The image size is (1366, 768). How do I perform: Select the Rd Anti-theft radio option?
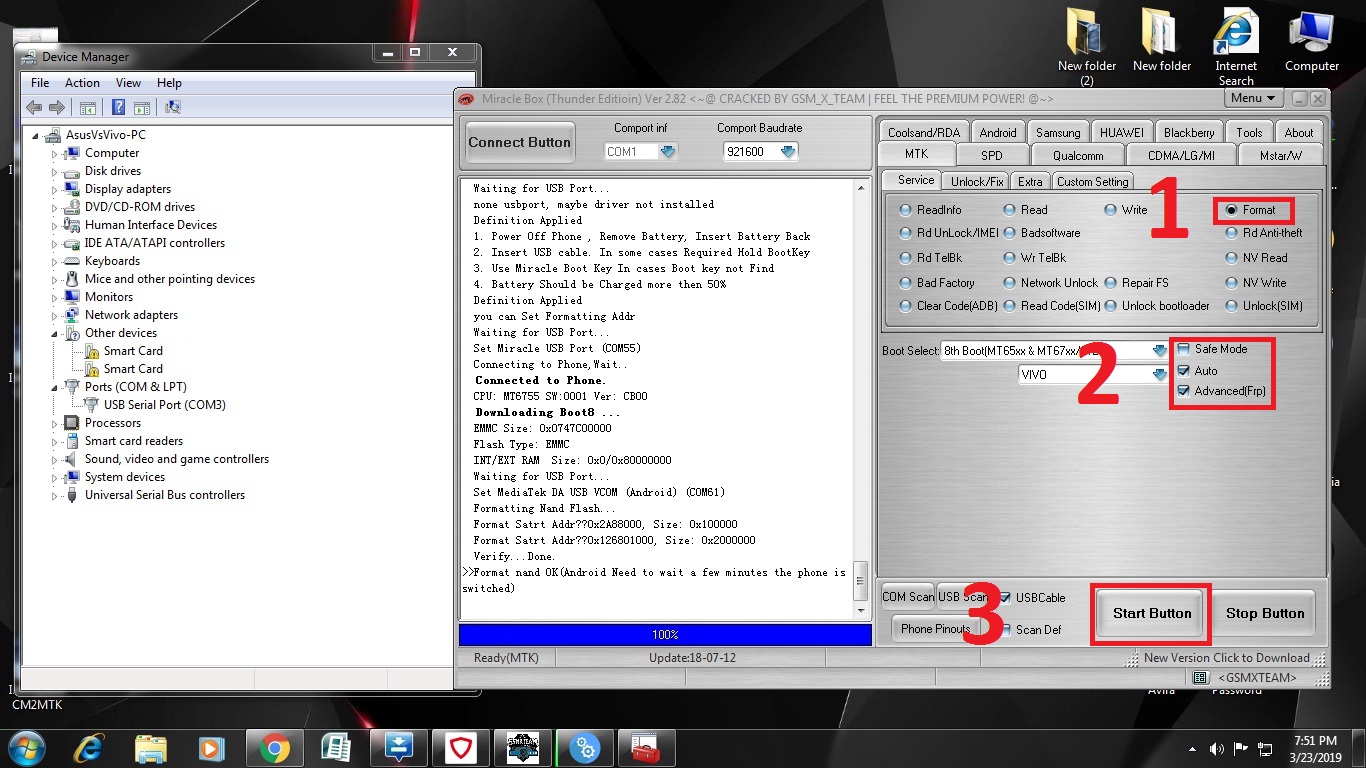[1264, 233]
